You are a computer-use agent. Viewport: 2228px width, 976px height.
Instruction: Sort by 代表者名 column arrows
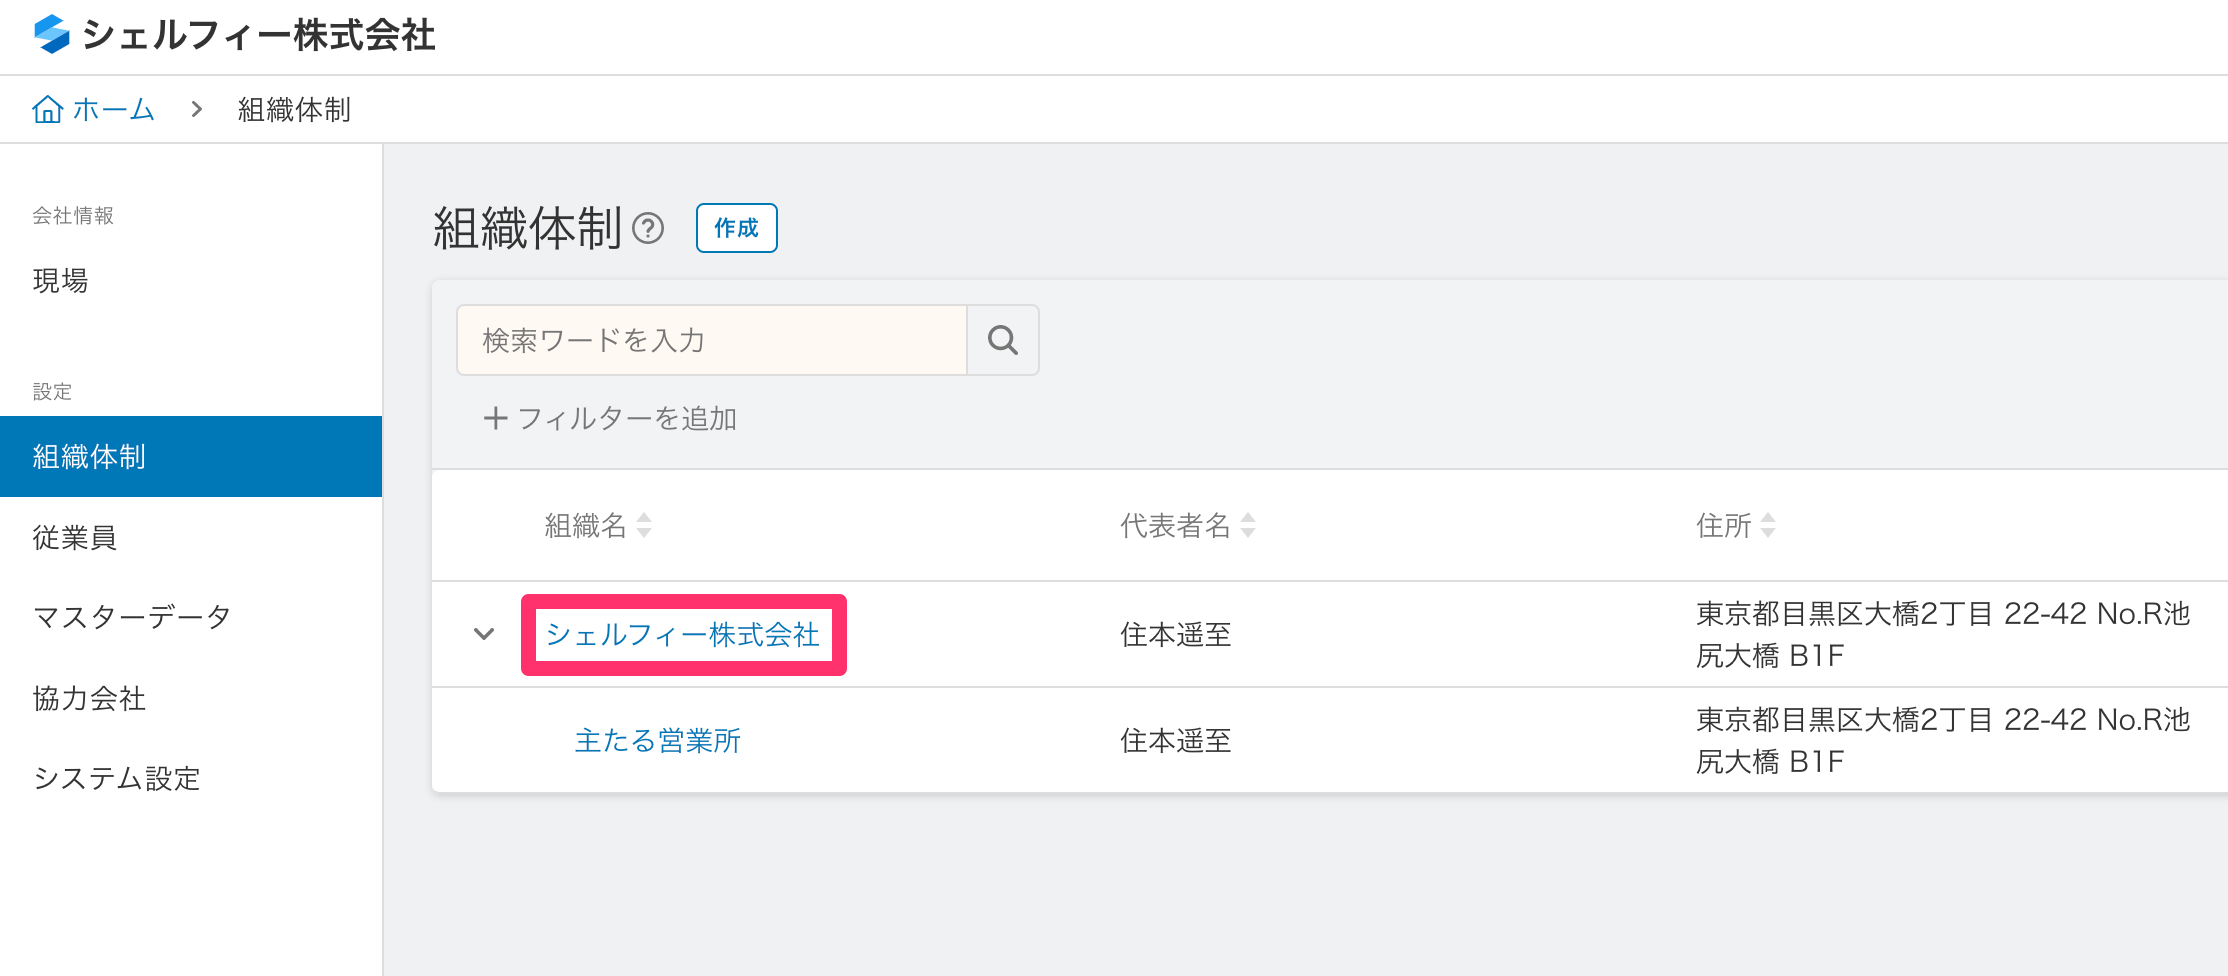pyautogui.click(x=1248, y=525)
